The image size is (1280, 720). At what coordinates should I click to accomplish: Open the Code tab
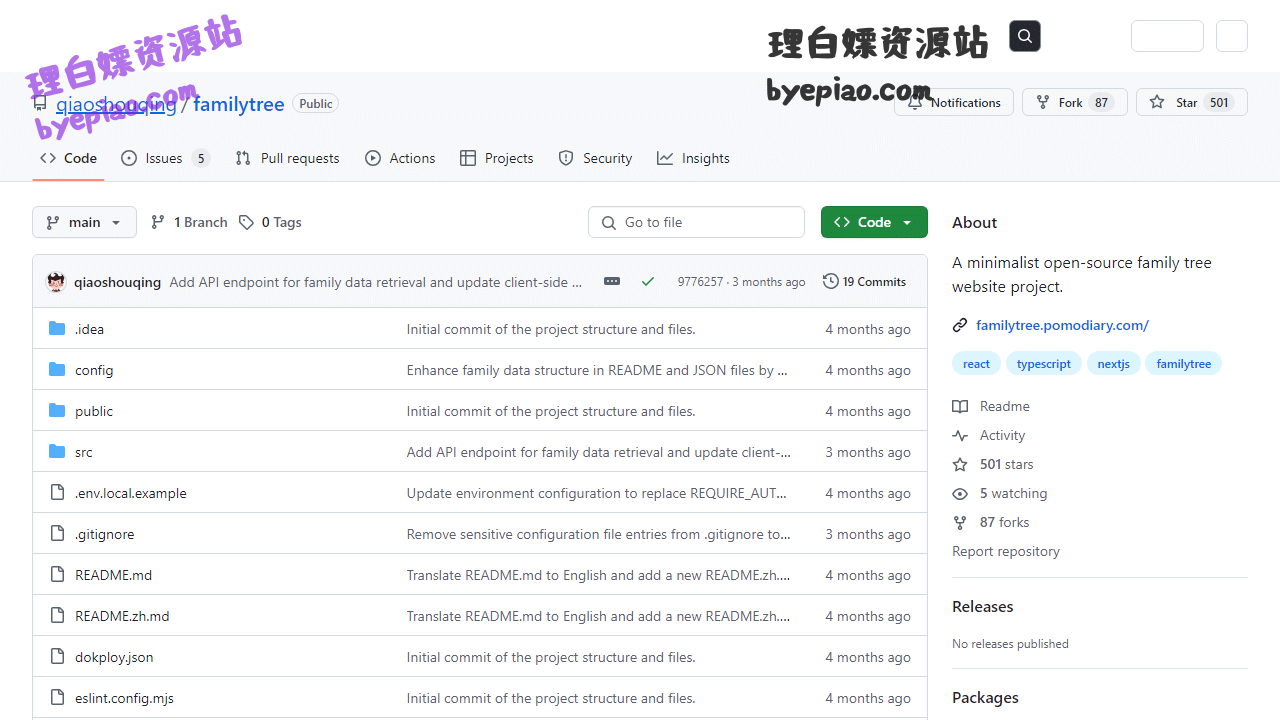click(68, 158)
